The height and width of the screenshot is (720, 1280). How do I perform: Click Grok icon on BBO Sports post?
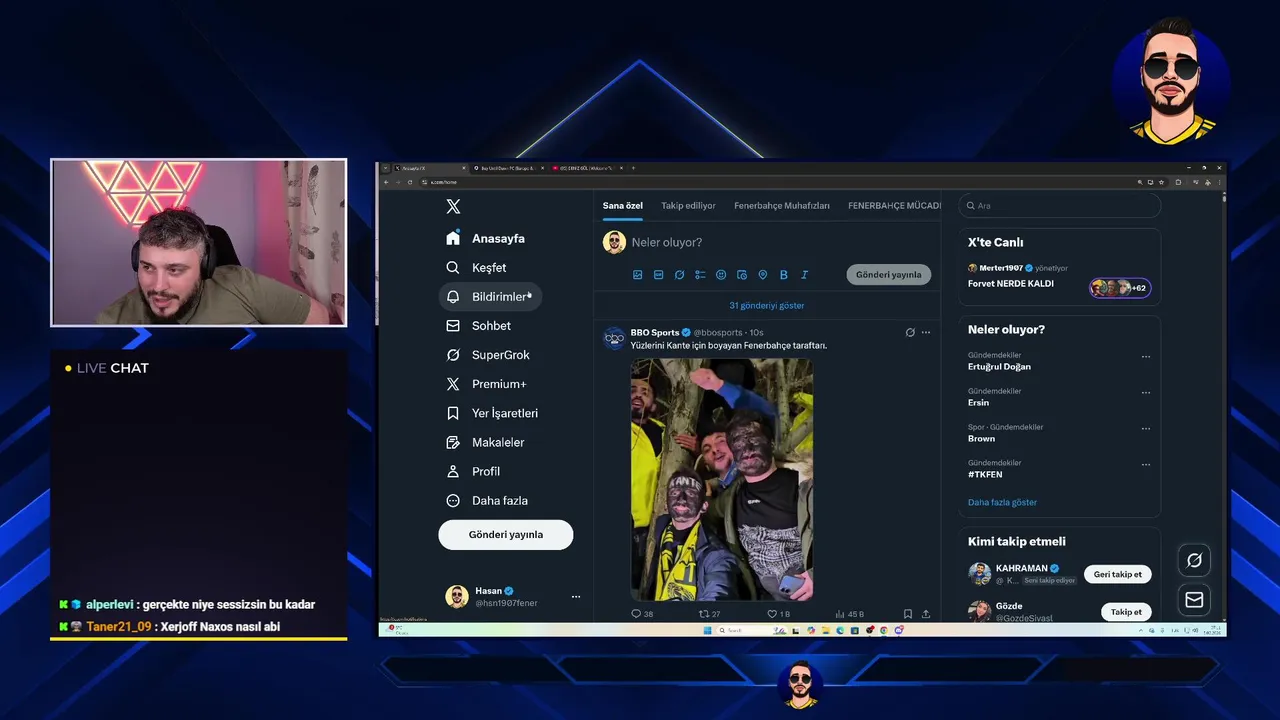[910, 332]
